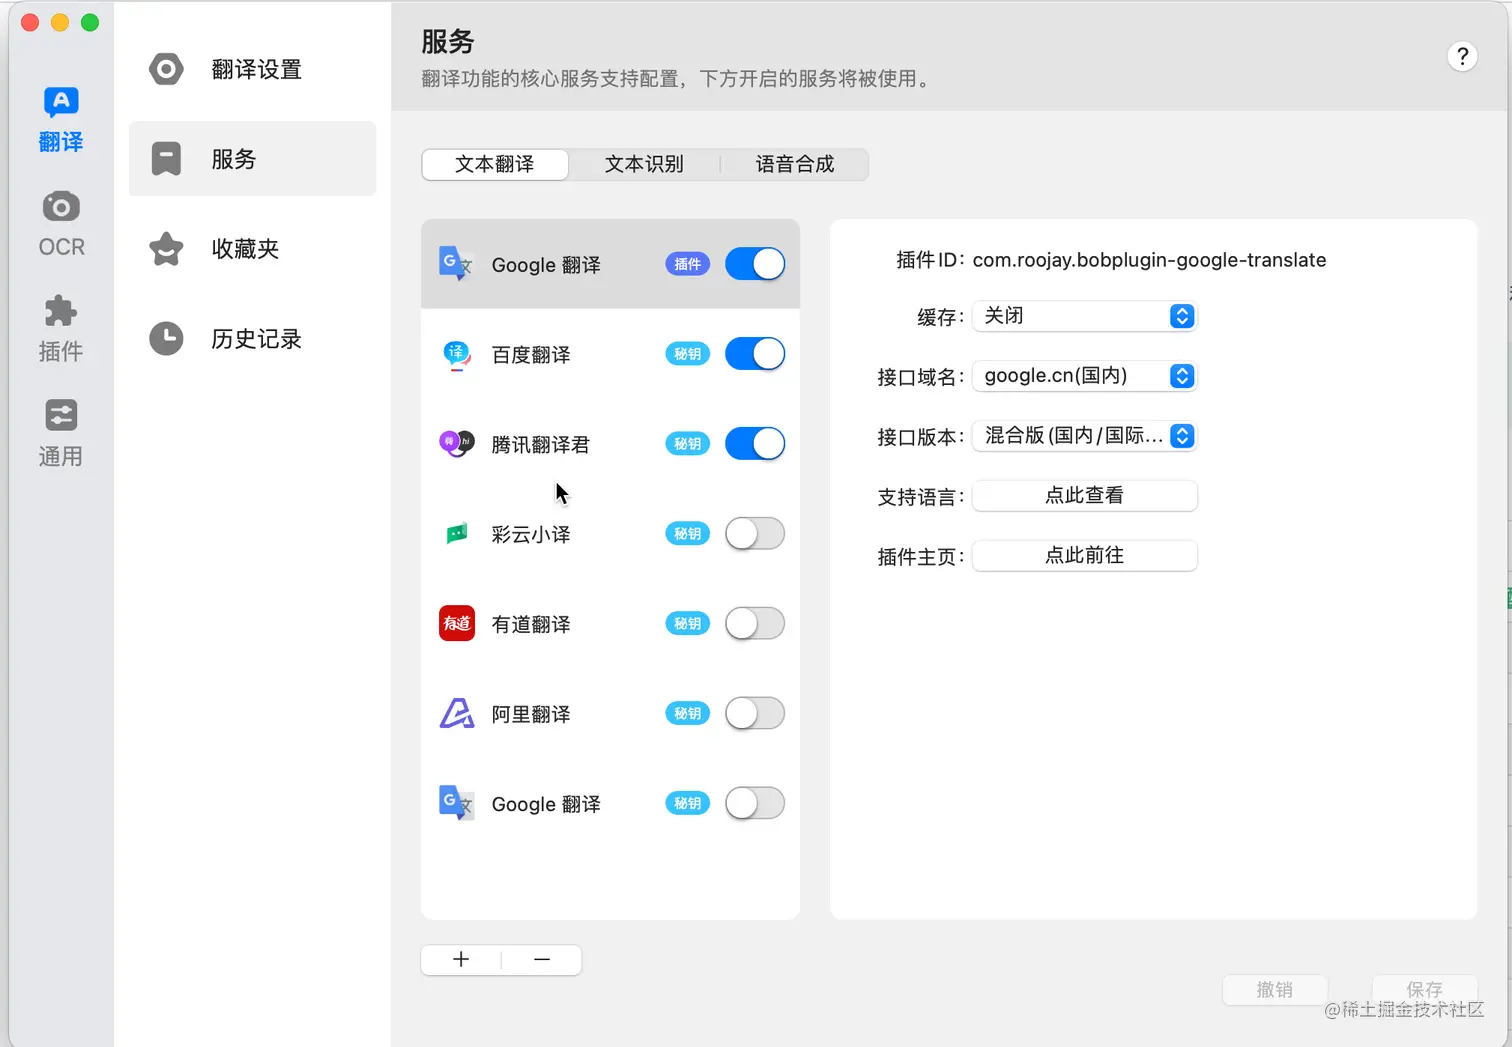Viewport: 1512px width, 1047px height.
Task: Open the 接口域名 dropdown showing google.cn
Action: tap(1084, 376)
